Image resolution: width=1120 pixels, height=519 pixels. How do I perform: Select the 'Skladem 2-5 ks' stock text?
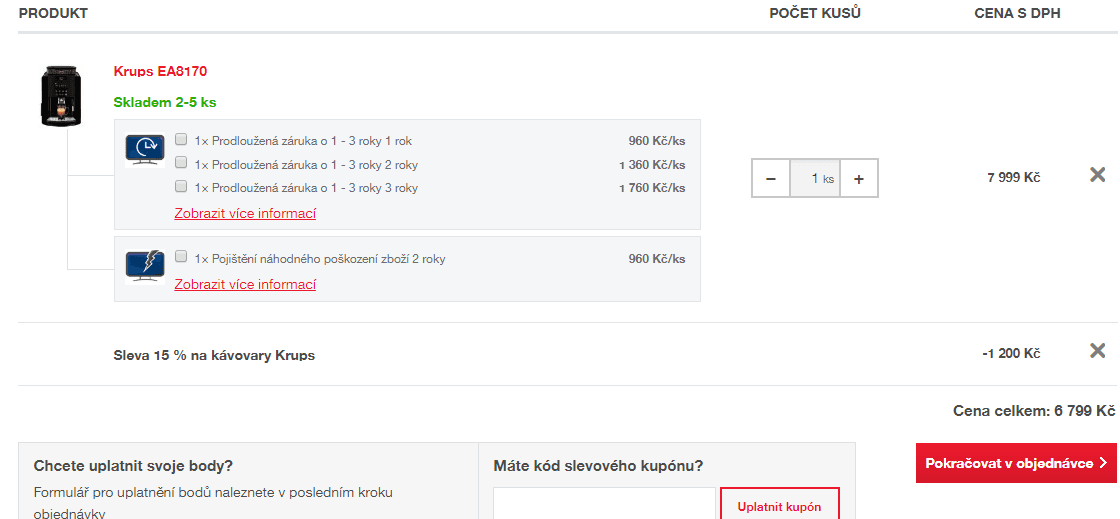[x=165, y=102]
